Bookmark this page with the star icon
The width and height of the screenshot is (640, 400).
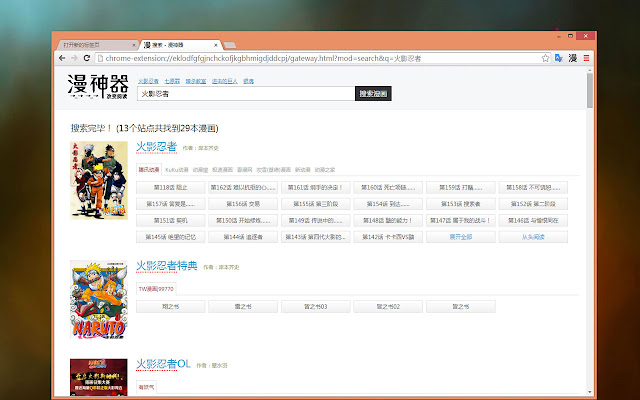(x=545, y=58)
